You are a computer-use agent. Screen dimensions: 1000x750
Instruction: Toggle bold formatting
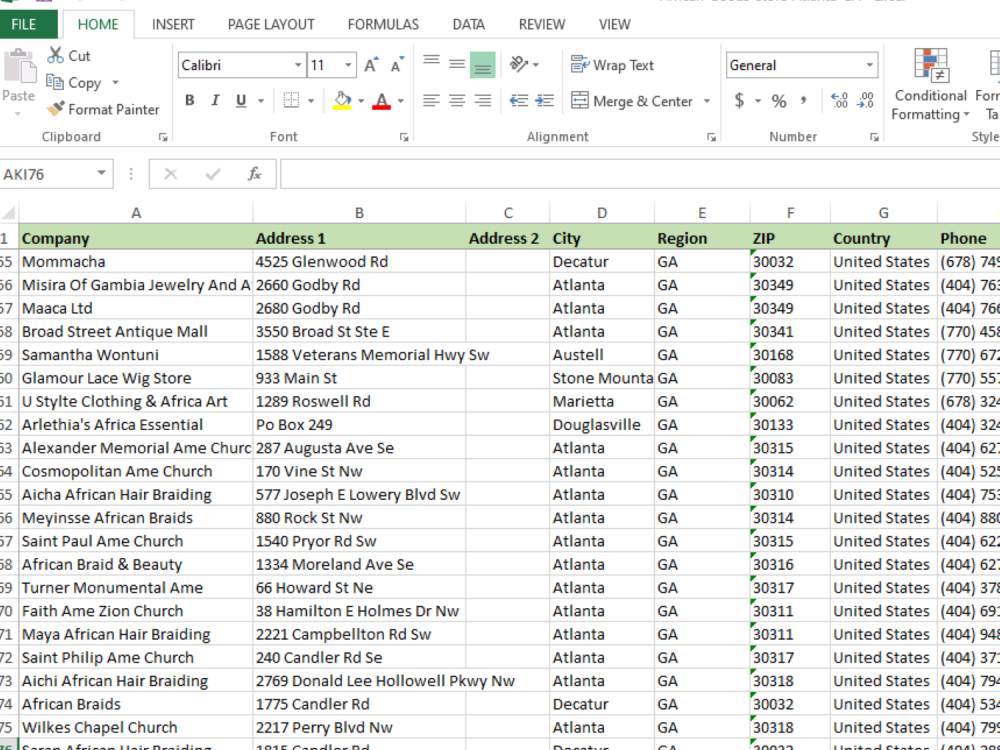coord(189,101)
